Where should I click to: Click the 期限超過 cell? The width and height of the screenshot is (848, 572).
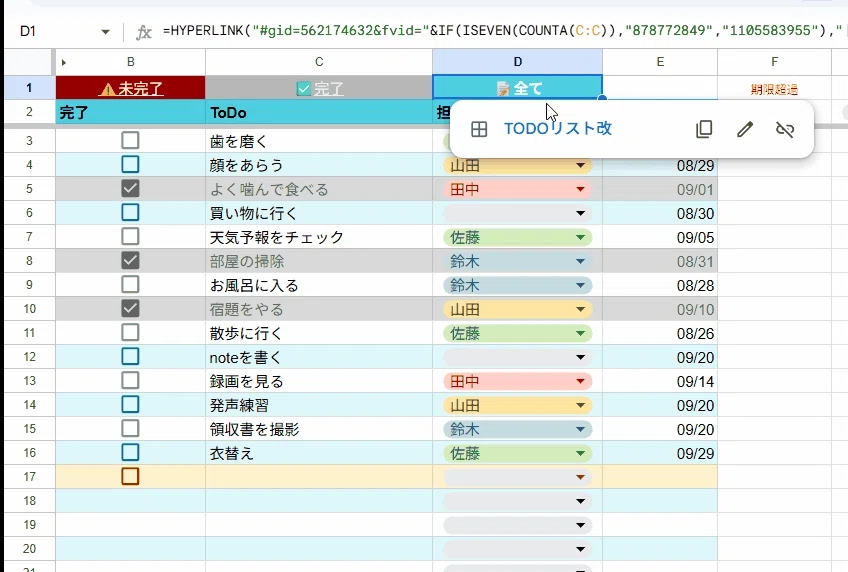click(x=774, y=89)
